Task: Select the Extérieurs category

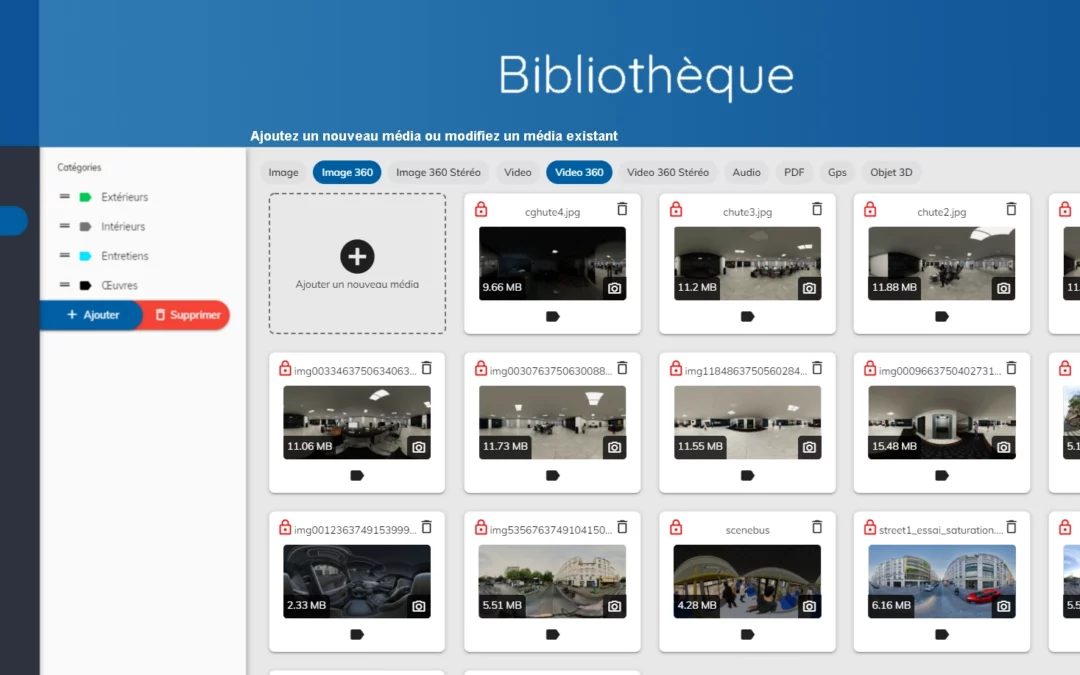Action: pyautogui.click(x=124, y=197)
